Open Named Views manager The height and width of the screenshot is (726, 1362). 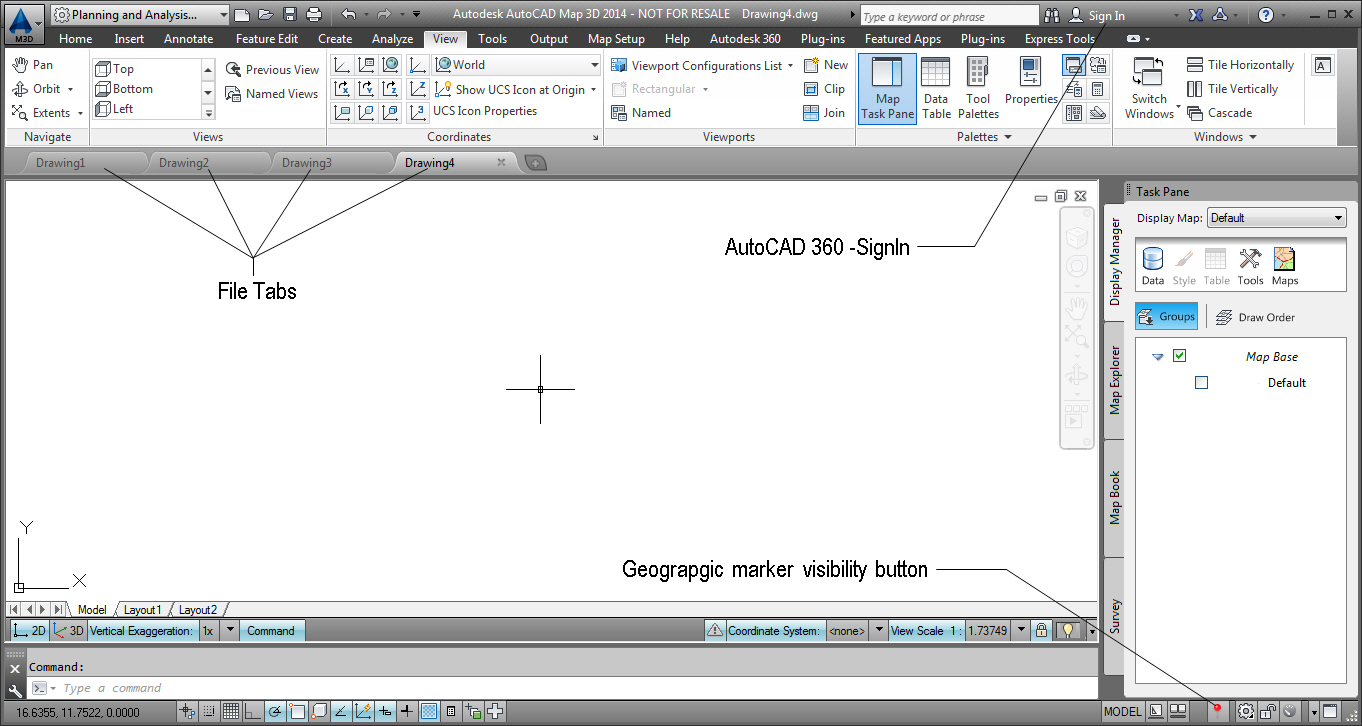tap(272, 94)
